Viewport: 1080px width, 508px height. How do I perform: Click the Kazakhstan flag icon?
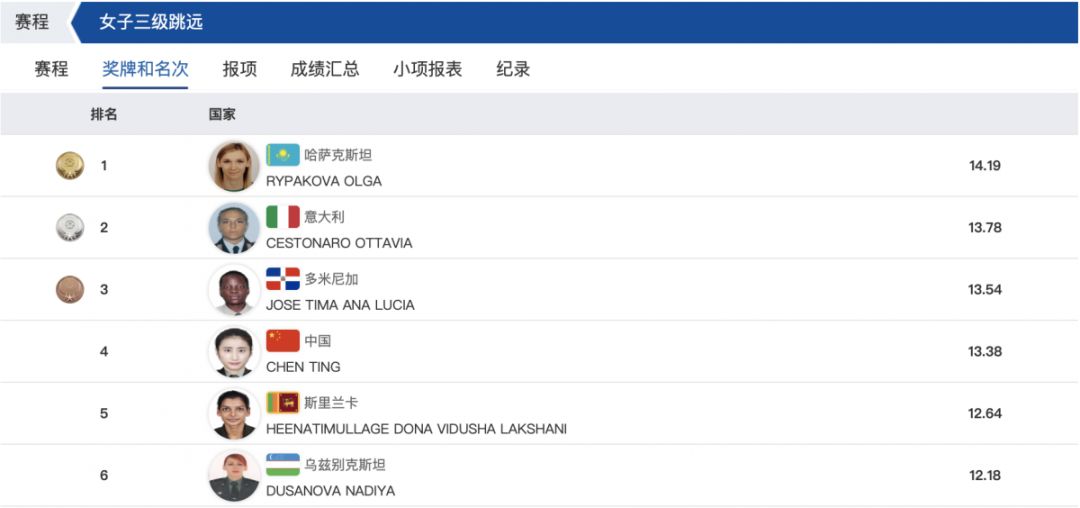(x=283, y=155)
